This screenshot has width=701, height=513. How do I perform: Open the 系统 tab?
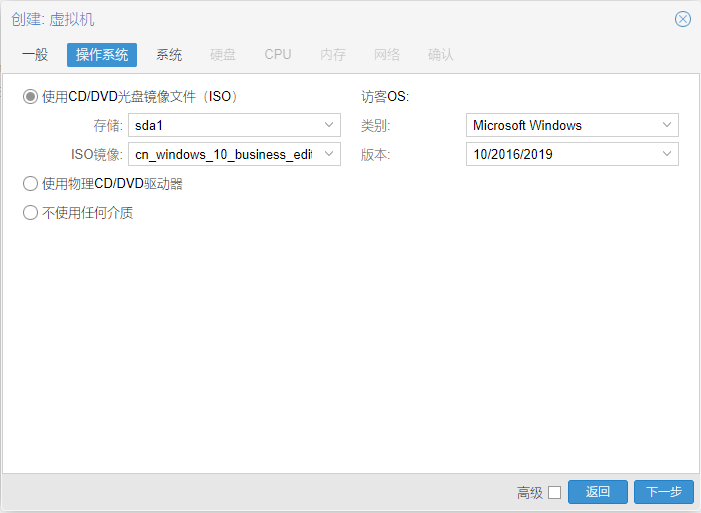169,55
